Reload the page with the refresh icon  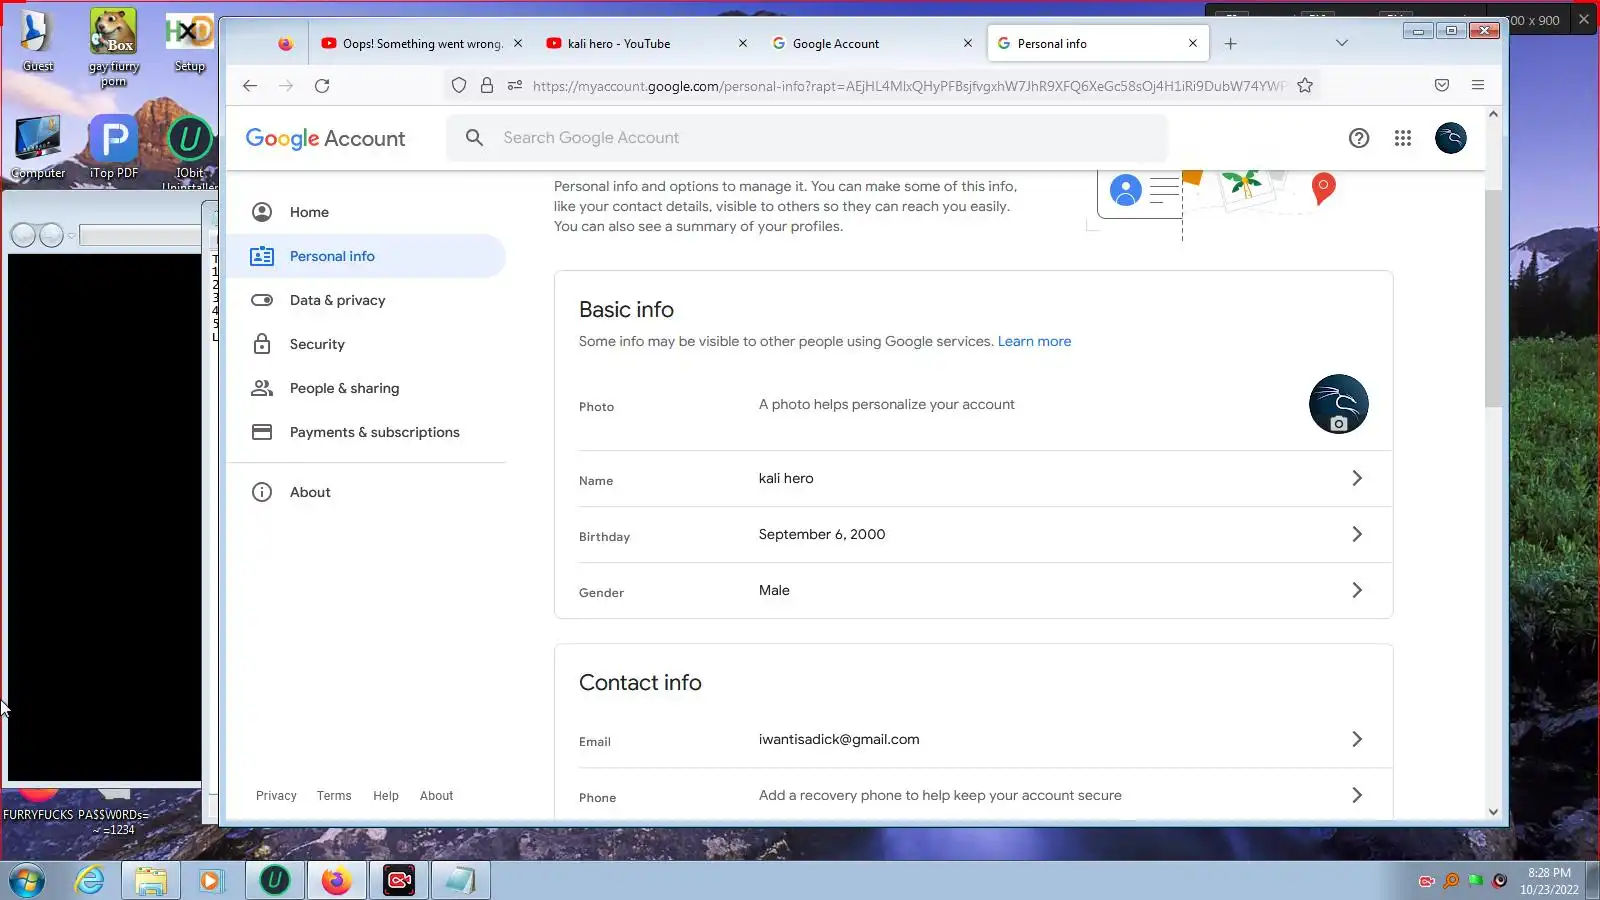coord(322,86)
